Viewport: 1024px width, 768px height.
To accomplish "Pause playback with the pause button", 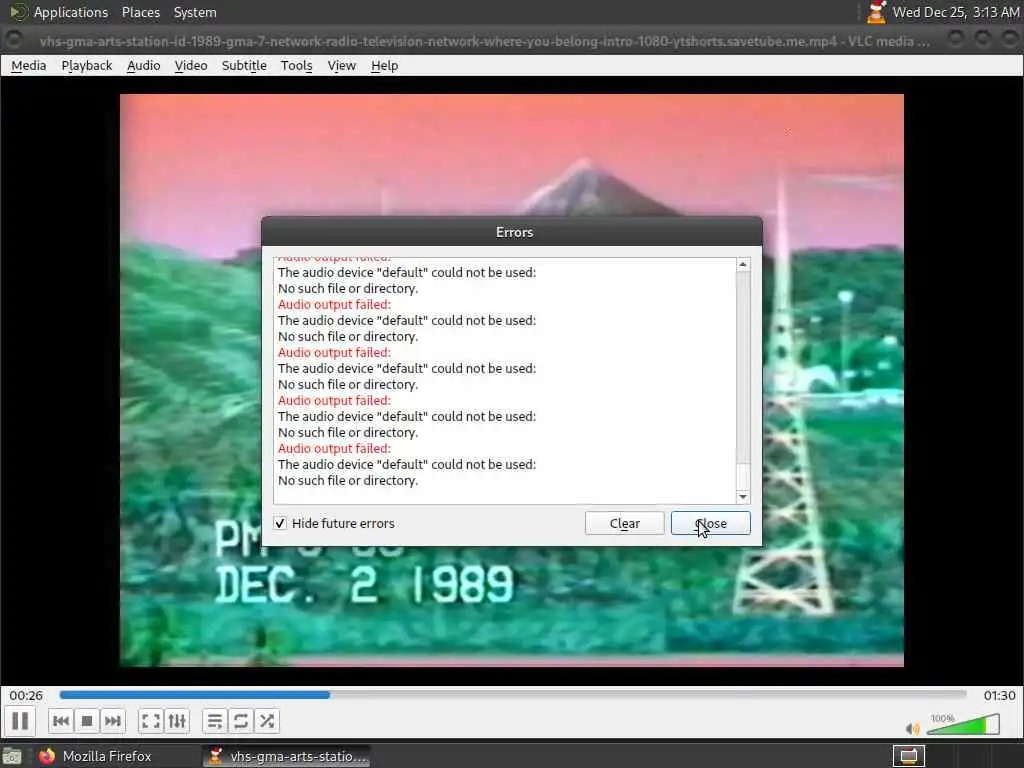I will (x=20, y=721).
